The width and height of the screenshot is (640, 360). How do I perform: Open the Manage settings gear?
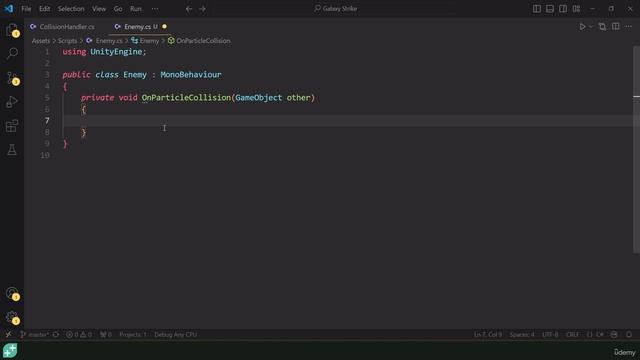pyautogui.click(x=12, y=318)
